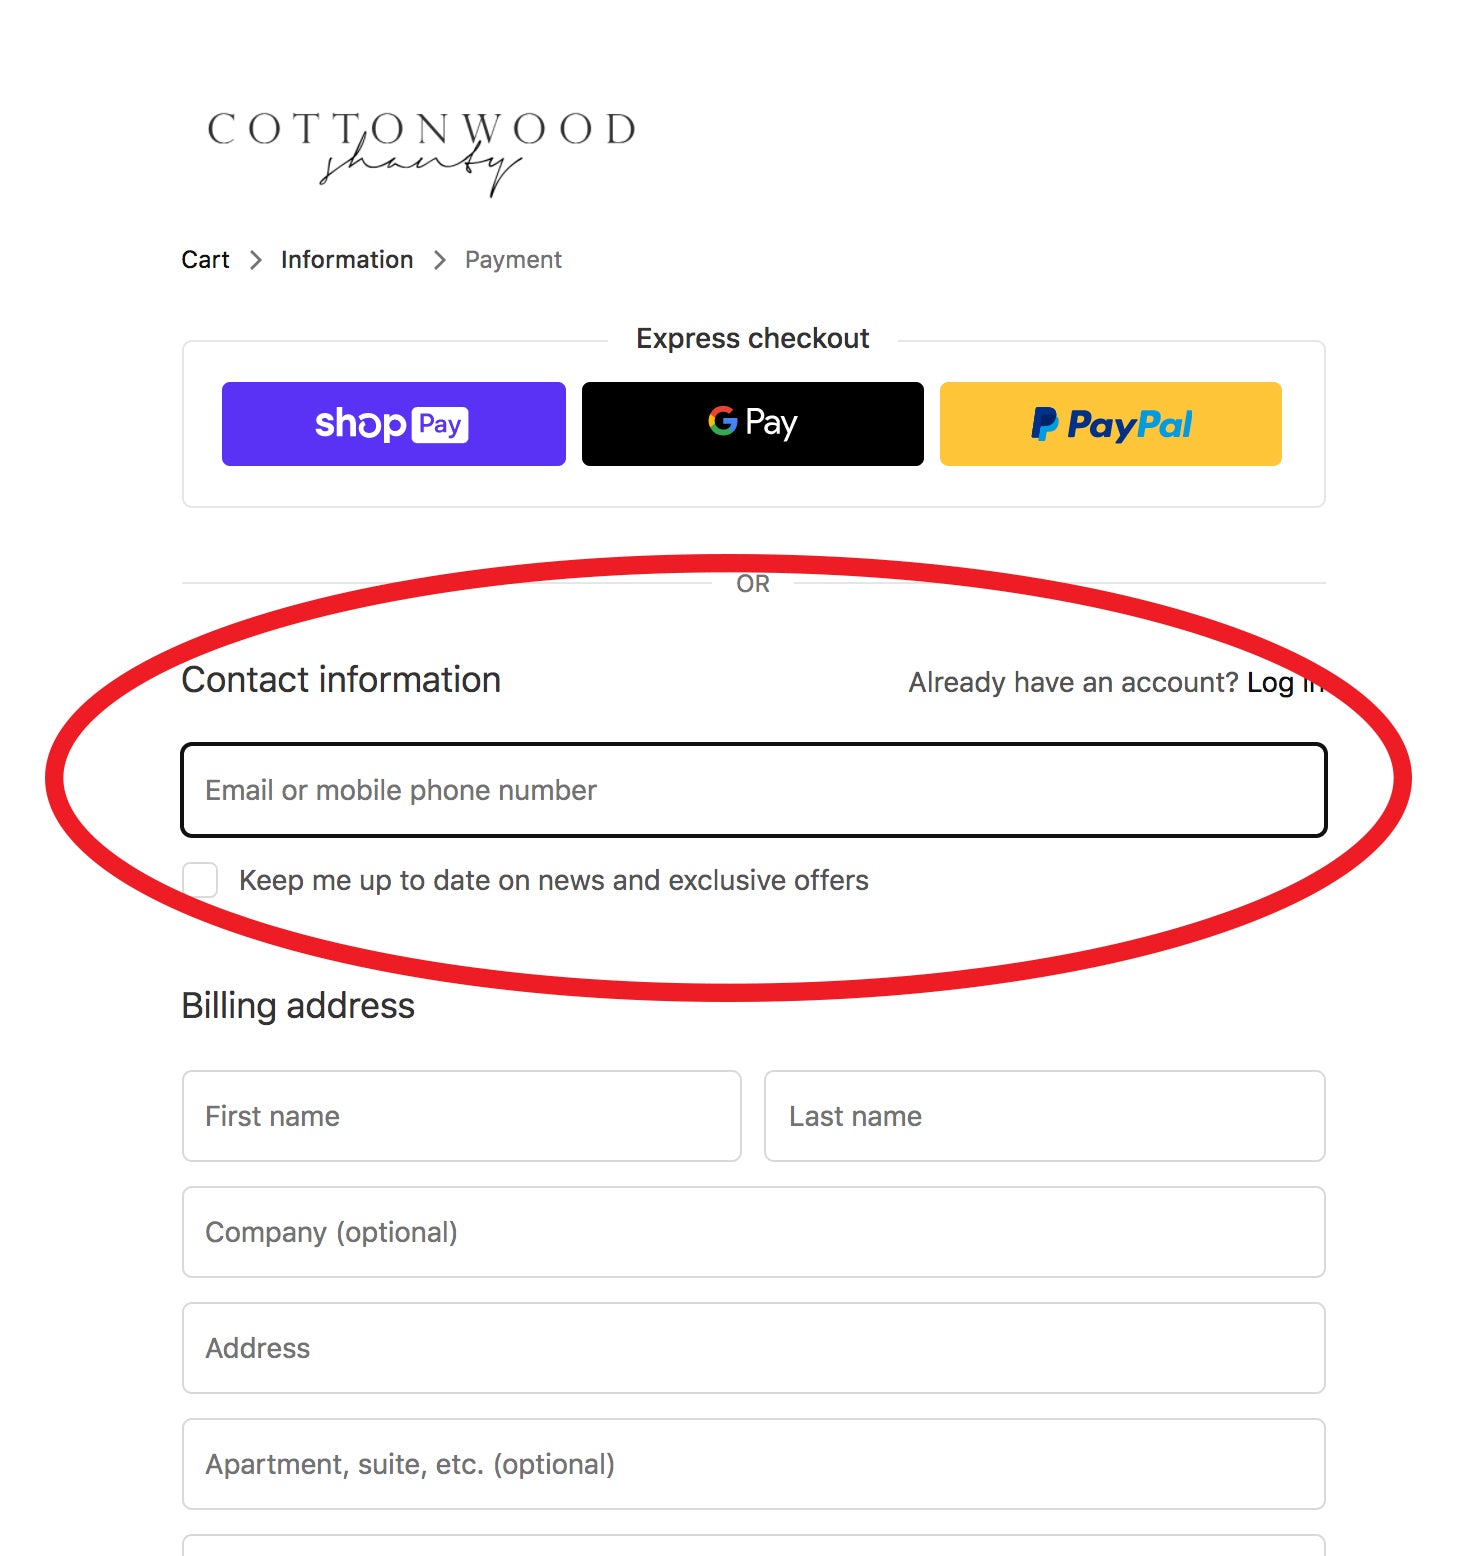Screen dimensions: 1458x1556
Task: Click the PayPal P logo icon
Action: tap(1045, 424)
